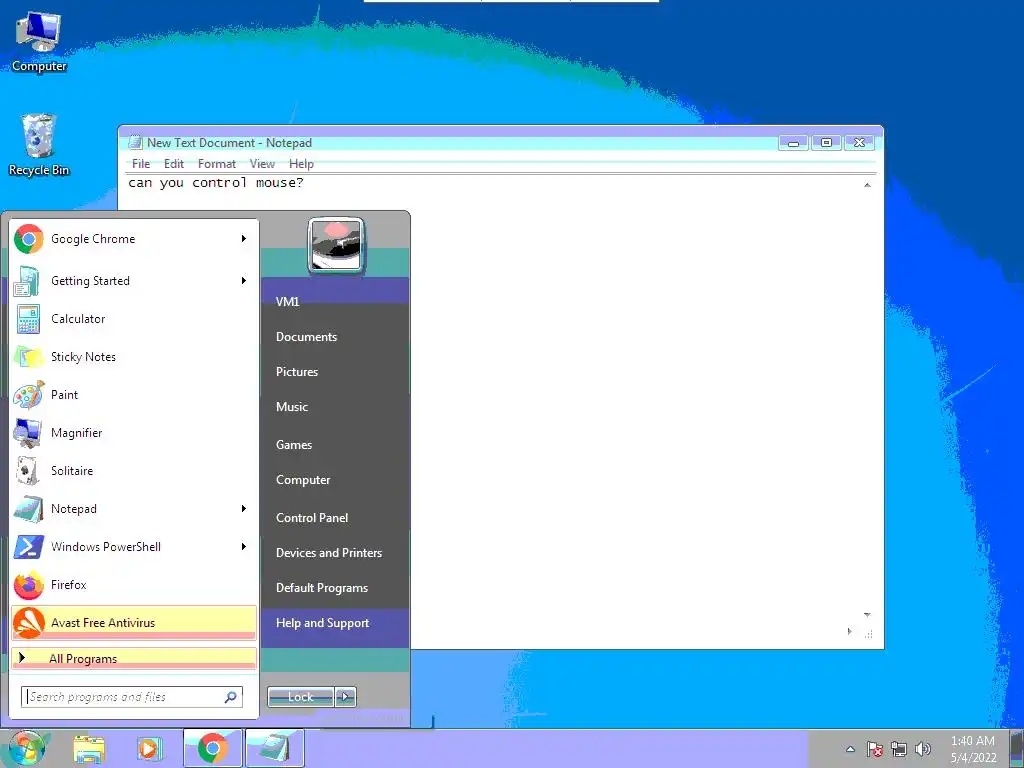The image size is (1024, 768).
Task: Click Notepad scrollbar up arrow
Action: [x=867, y=185]
